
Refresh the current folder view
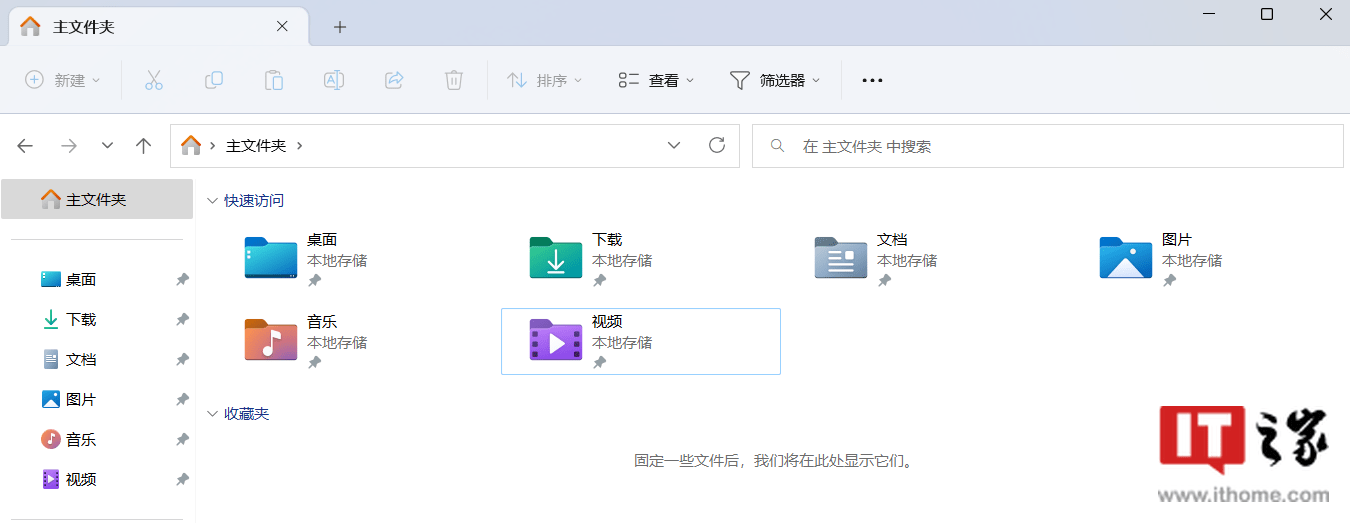point(716,146)
